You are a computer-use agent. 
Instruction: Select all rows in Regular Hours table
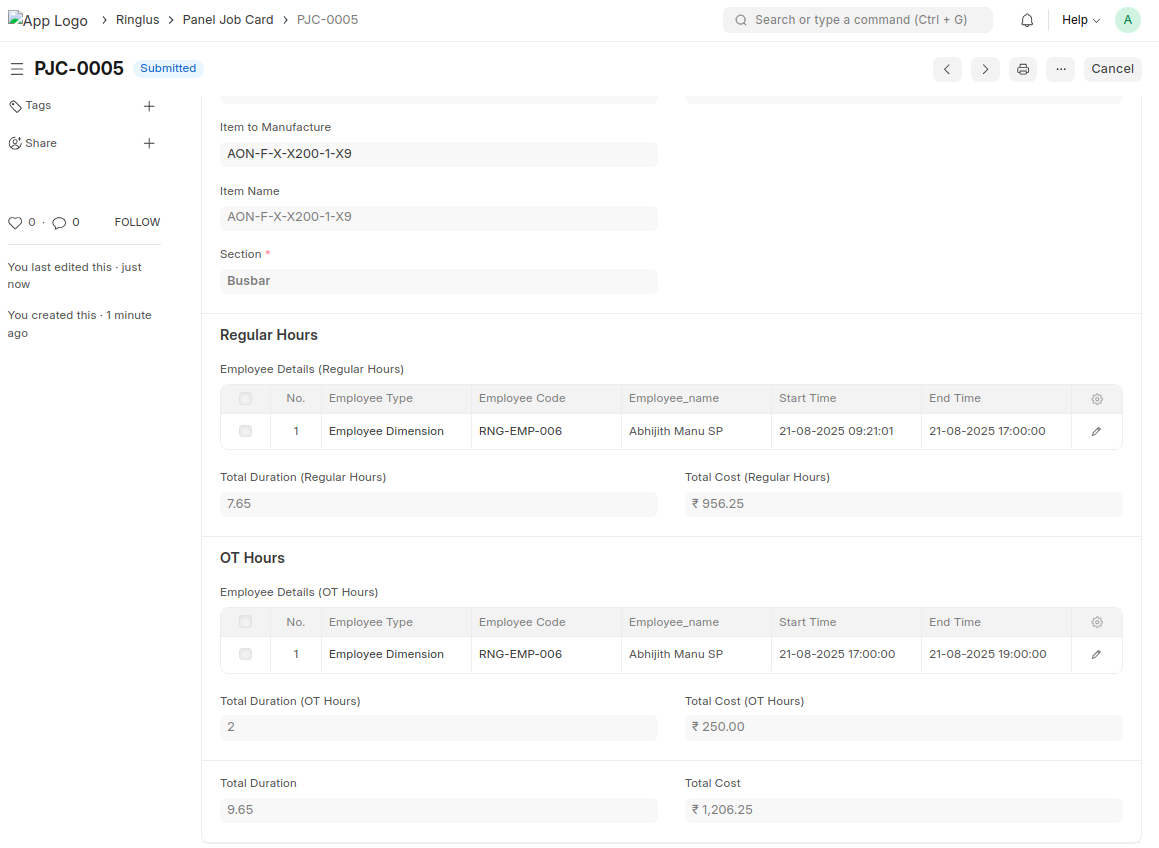pyautogui.click(x=246, y=399)
